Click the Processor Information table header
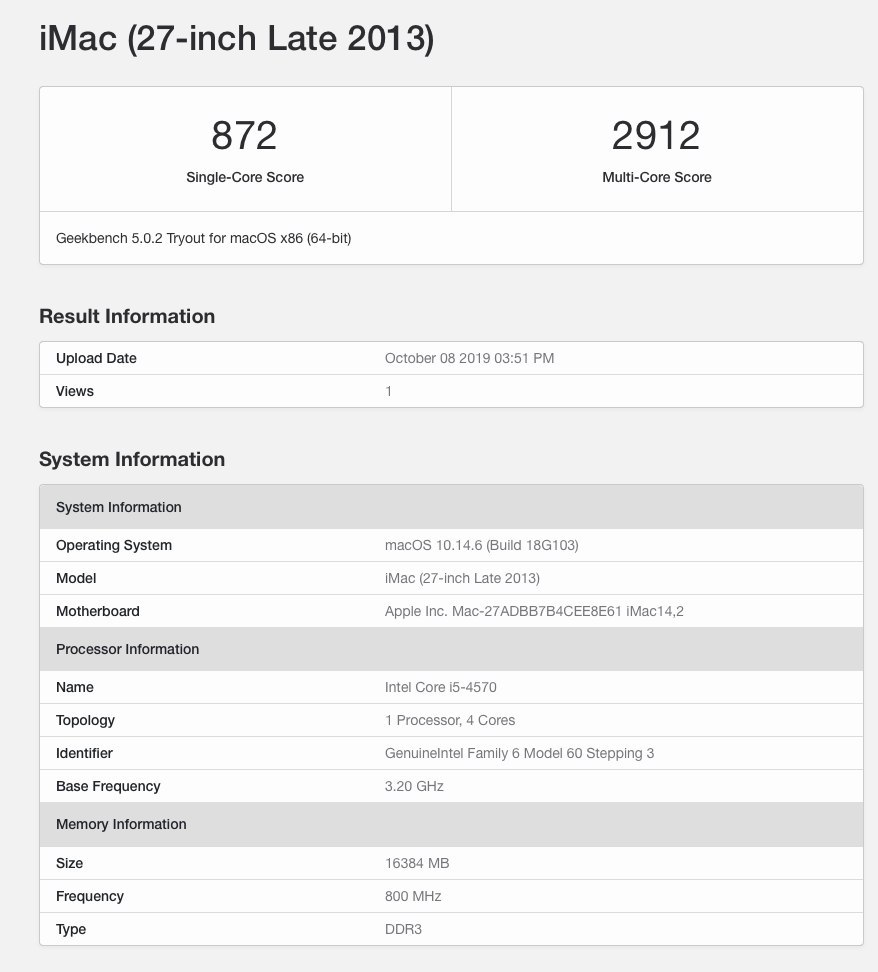 coord(451,649)
